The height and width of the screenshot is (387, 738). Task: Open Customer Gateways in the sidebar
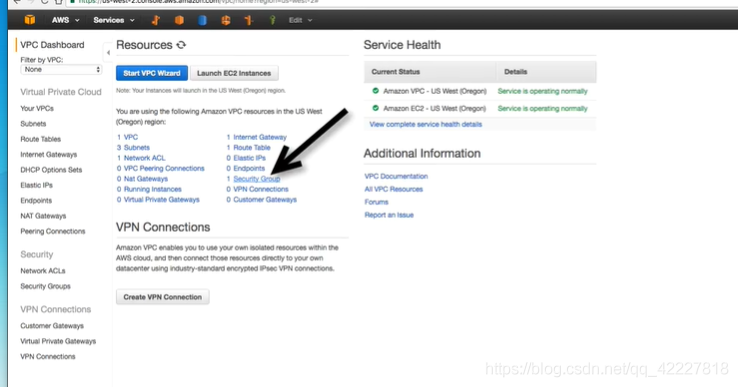pos(52,326)
